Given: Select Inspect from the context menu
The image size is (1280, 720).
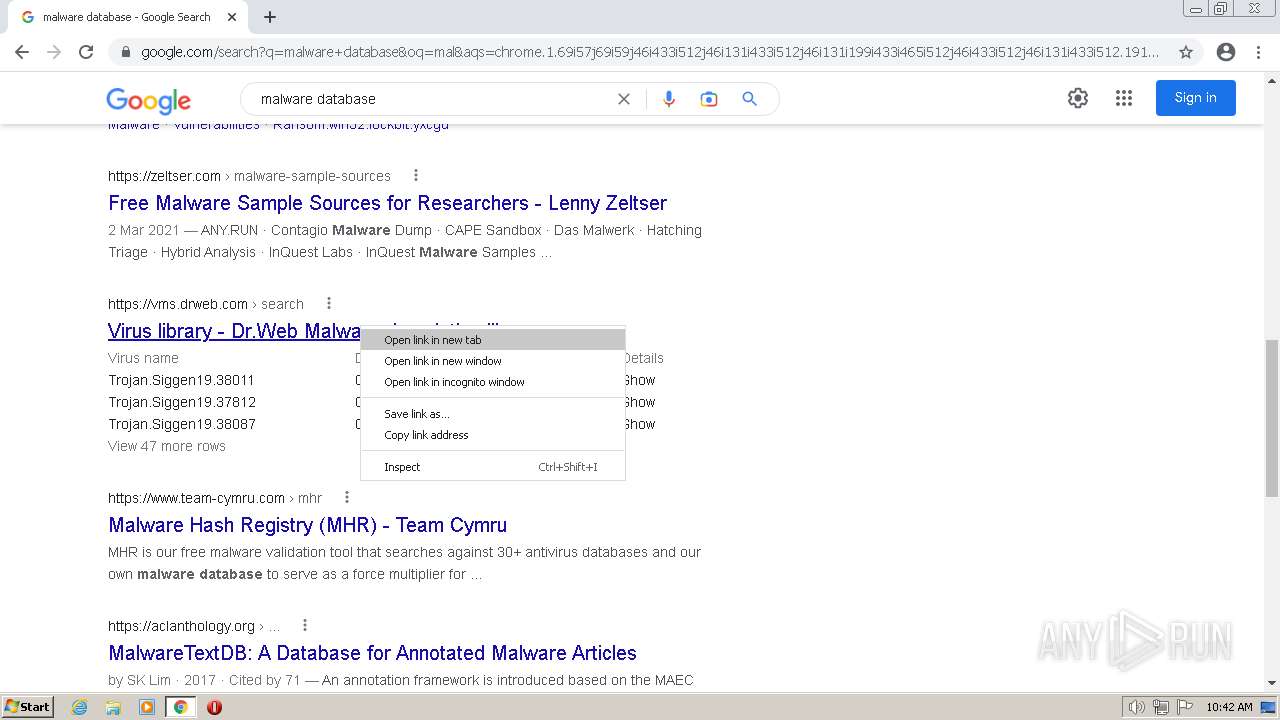Looking at the screenshot, I should tap(493, 467).
